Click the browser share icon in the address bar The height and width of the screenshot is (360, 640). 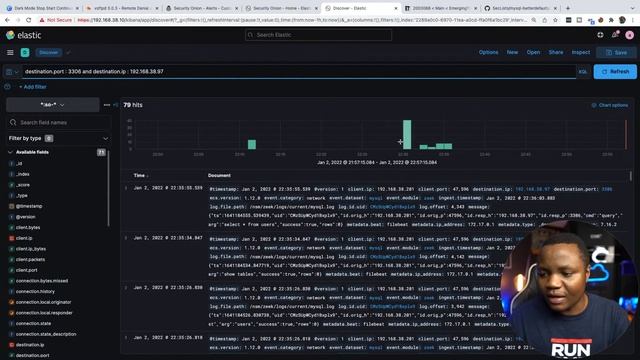544,20
